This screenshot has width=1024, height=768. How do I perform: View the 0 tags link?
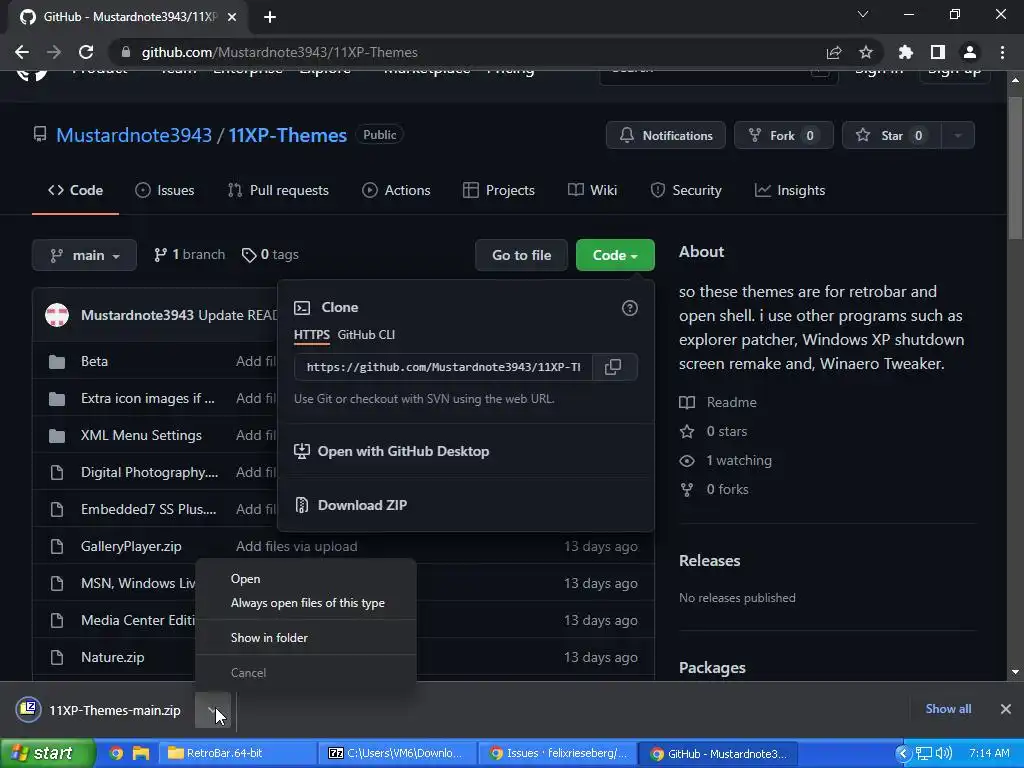[270, 255]
